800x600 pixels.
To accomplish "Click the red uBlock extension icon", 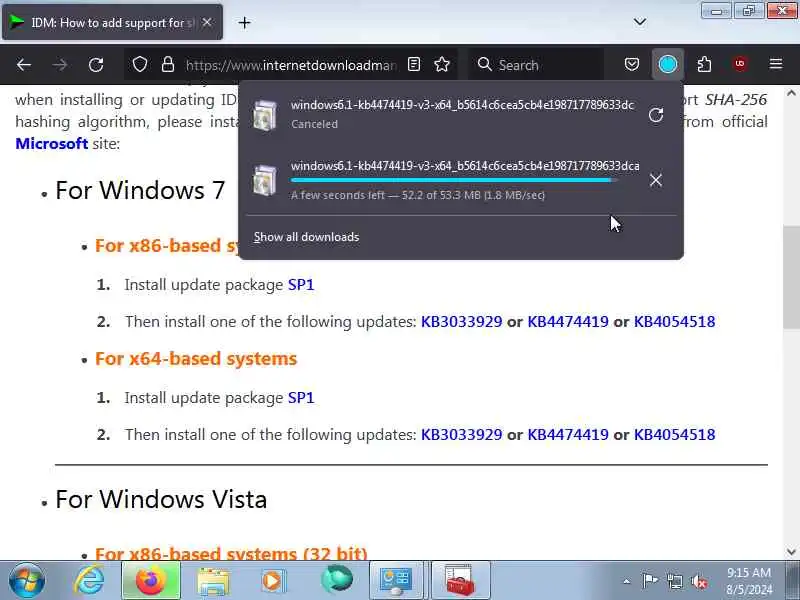I will pyautogui.click(x=740, y=64).
